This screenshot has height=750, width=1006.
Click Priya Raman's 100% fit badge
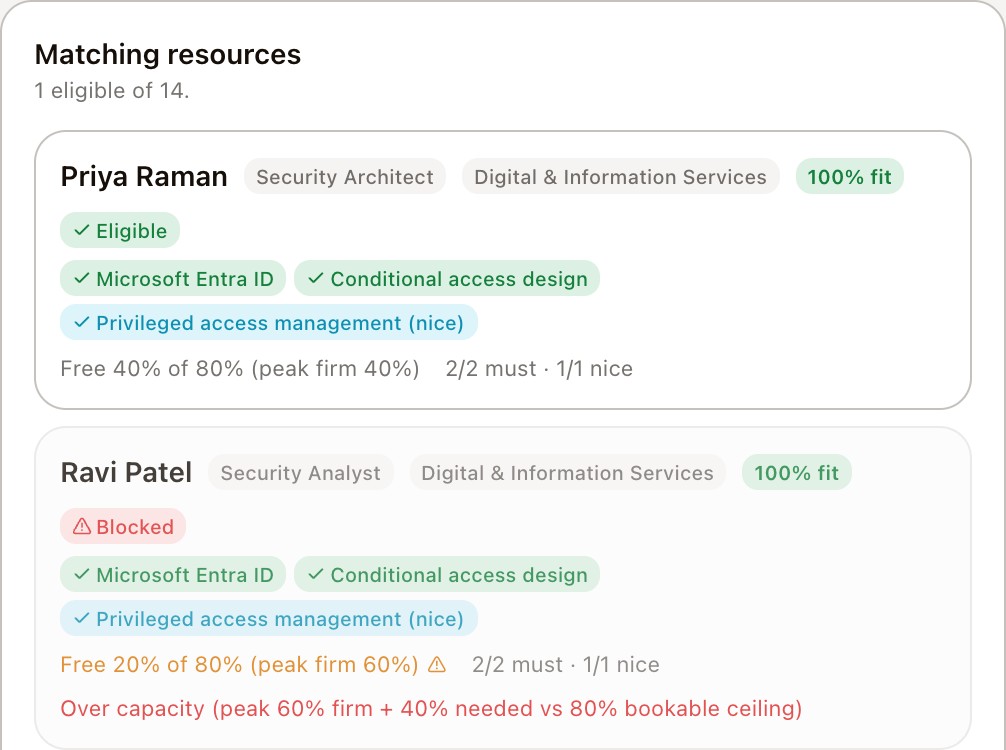(x=849, y=176)
